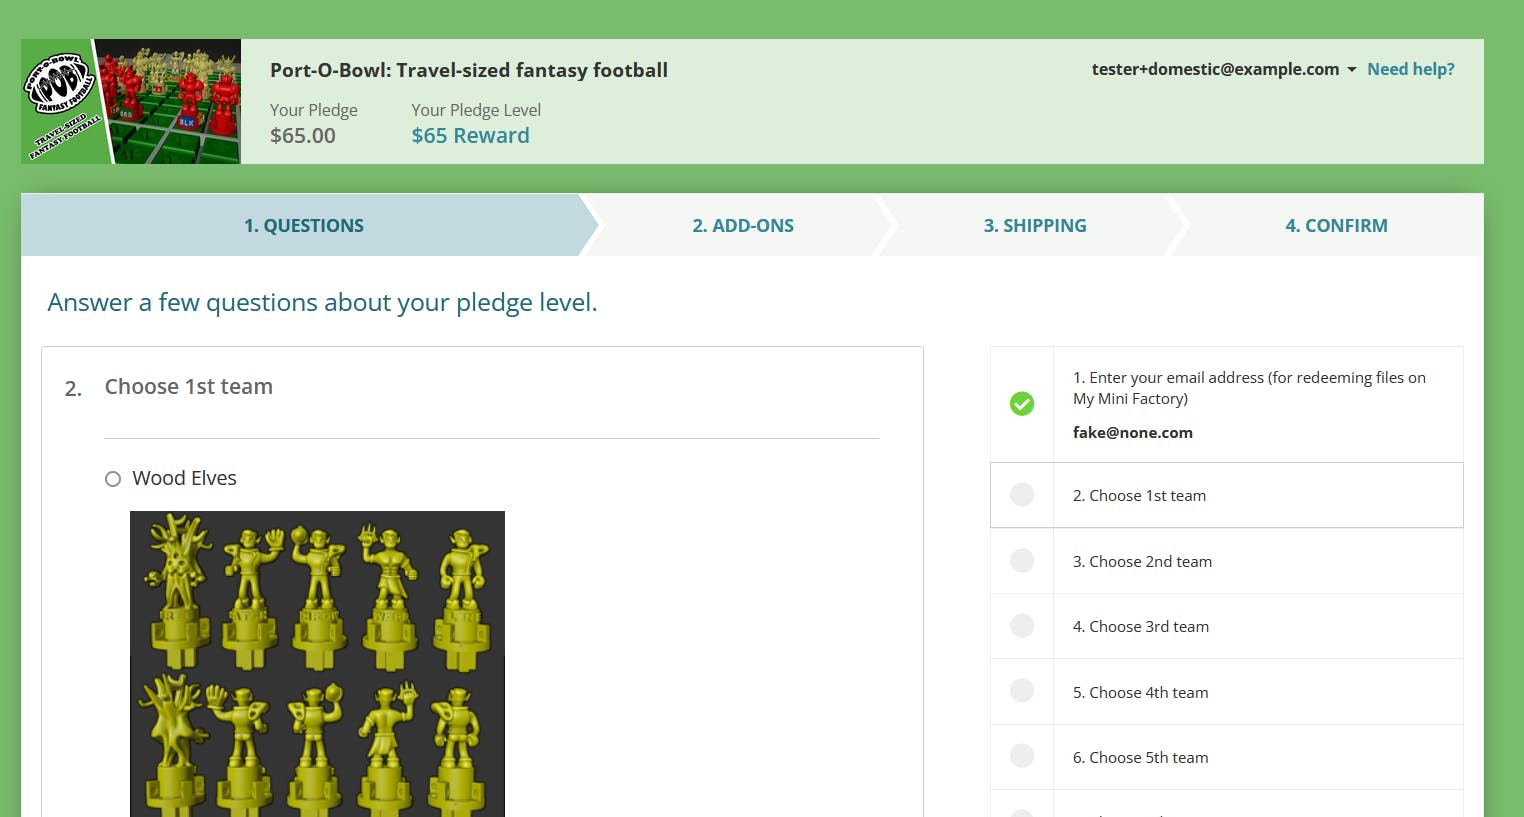Jump to the 3. Shipping step
Image resolution: width=1524 pixels, height=817 pixels.
1035,226
